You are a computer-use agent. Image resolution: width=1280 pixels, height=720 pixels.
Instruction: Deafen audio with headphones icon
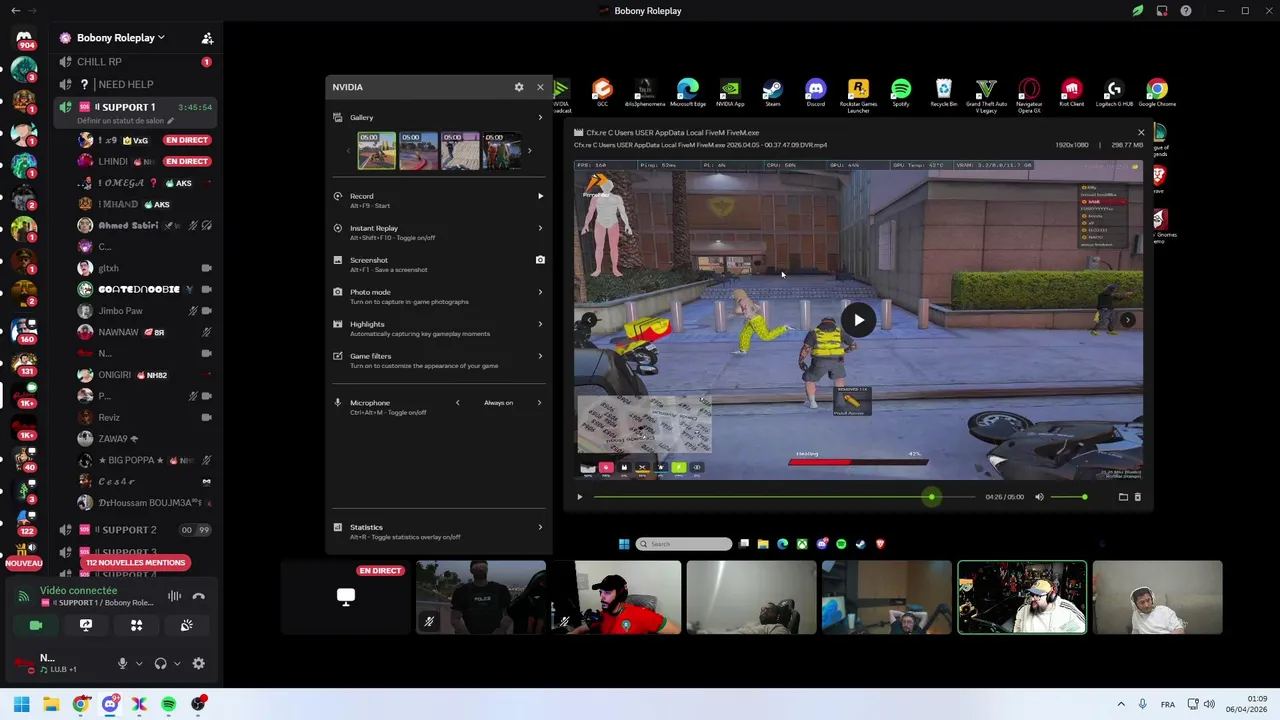point(161,663)
